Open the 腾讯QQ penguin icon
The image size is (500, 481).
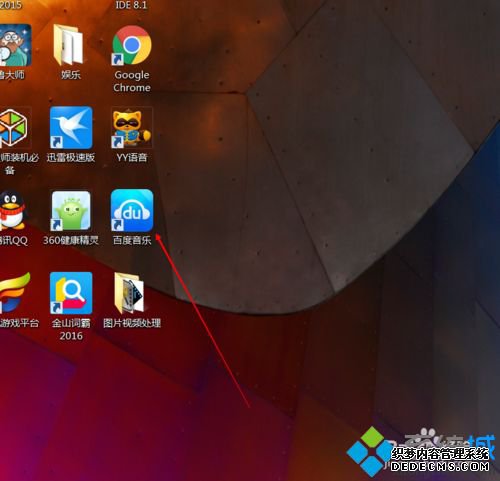pos(12,210)
